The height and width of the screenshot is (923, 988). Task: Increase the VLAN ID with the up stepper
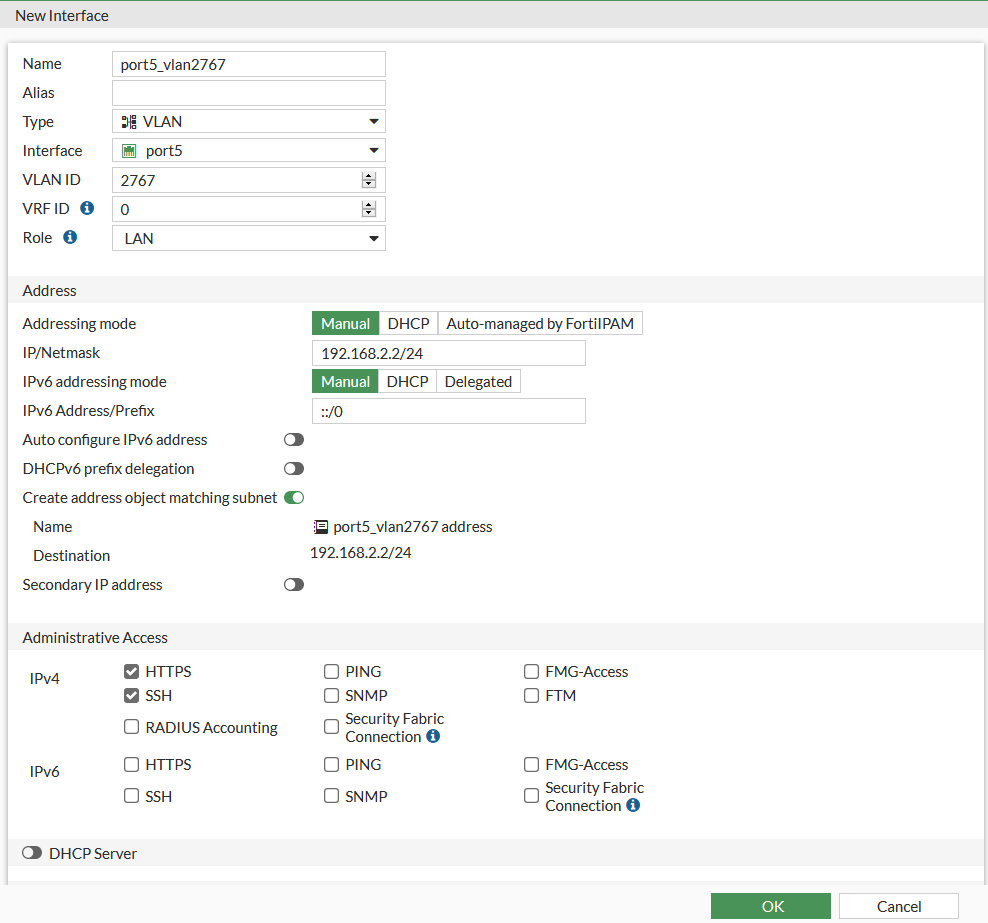pos(369,174)
